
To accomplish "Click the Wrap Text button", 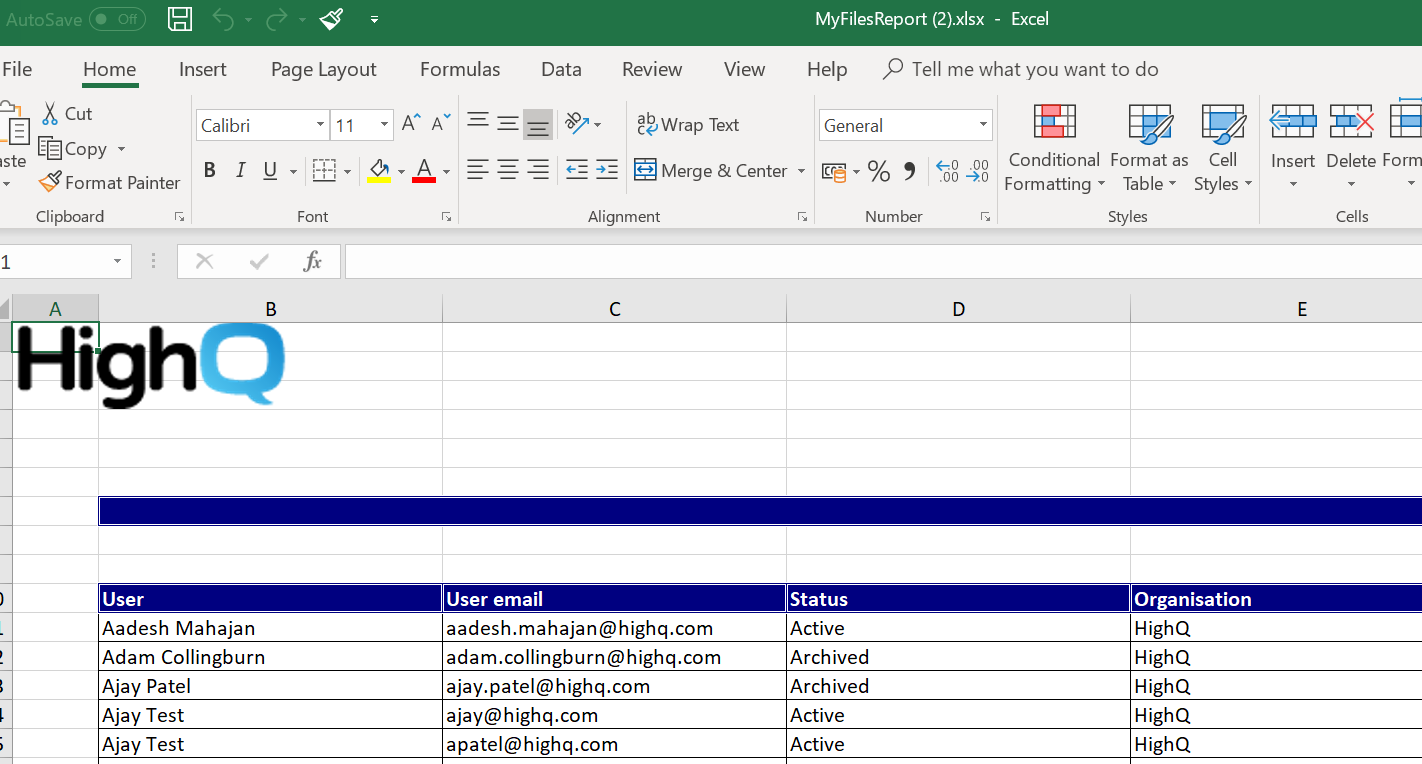I will 688,125.
